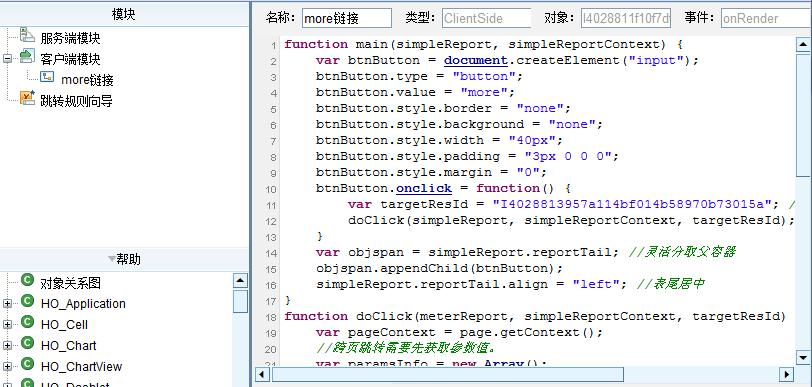Open 跳转规则向导 tree item
812x387 pixels.
[77, 101]
